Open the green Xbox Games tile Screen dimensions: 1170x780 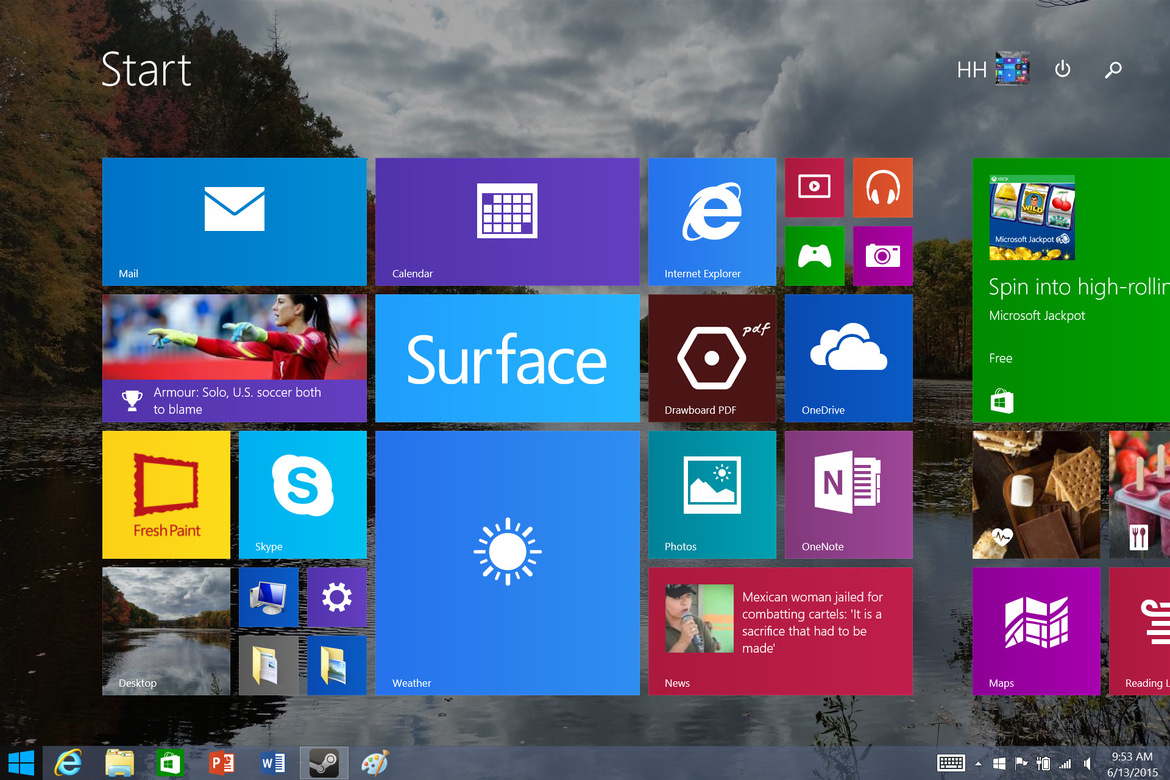tap(814, 256)
